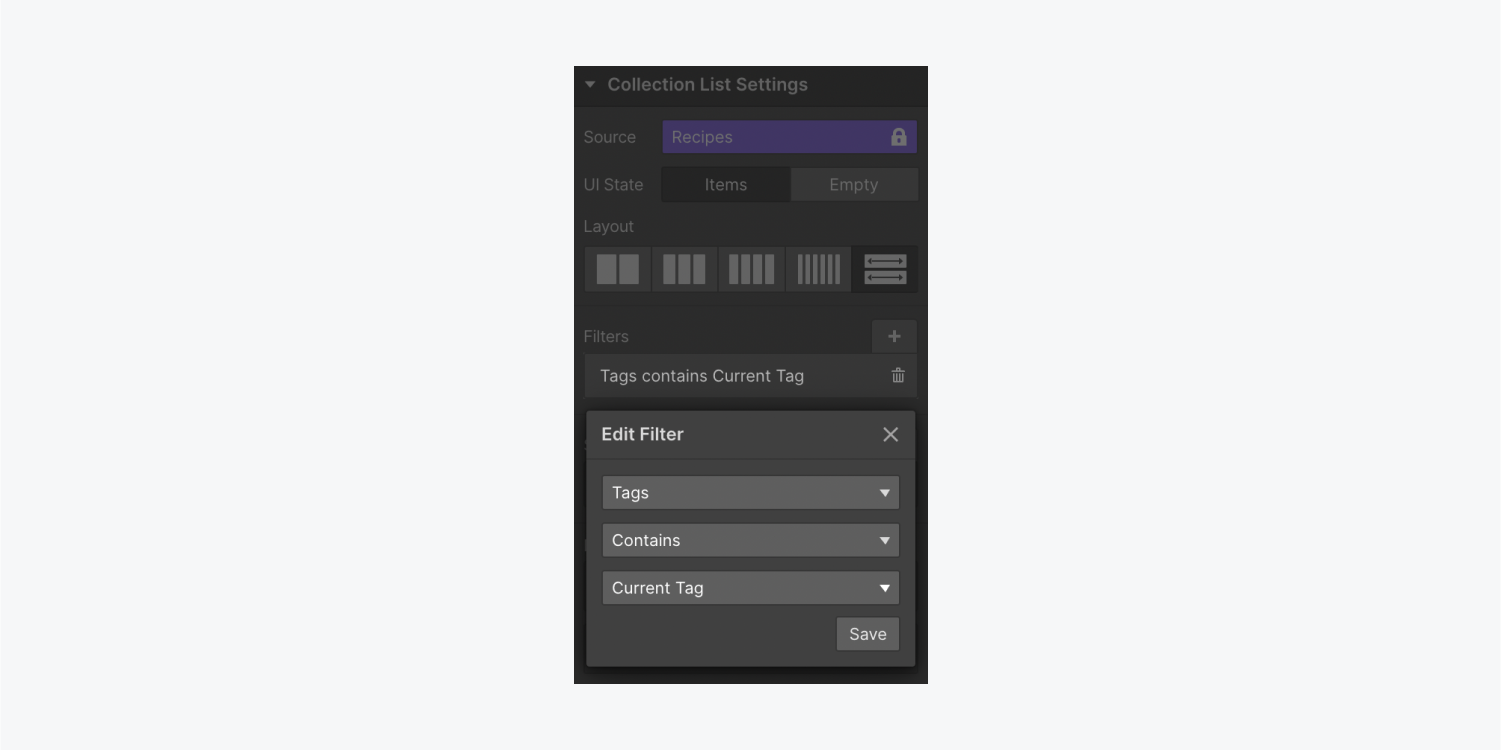1501x751 pixels.
Task: Select the four-column layout icon
Action: [x=752, y=269]
